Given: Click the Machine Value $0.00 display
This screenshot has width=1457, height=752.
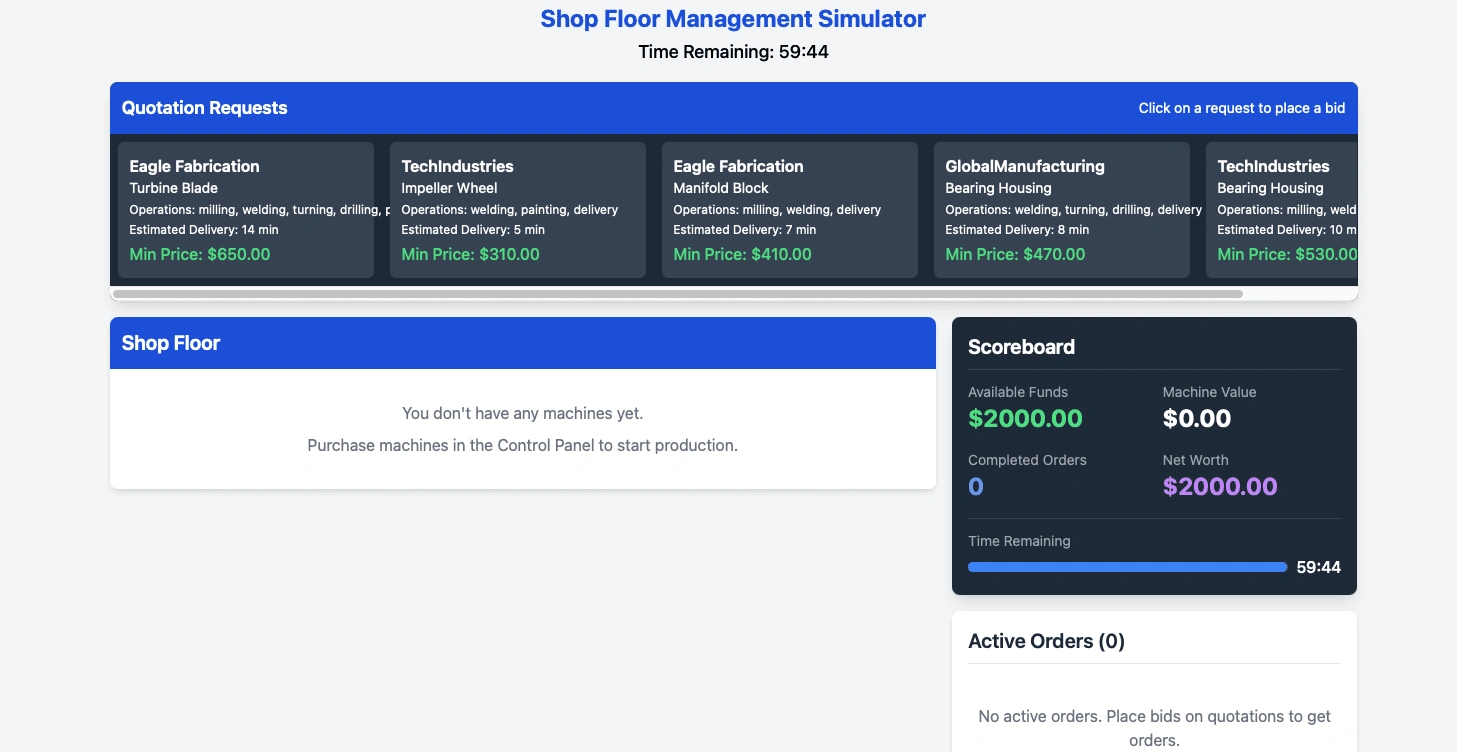Looking at the screenshot, I should [1197, 418].
